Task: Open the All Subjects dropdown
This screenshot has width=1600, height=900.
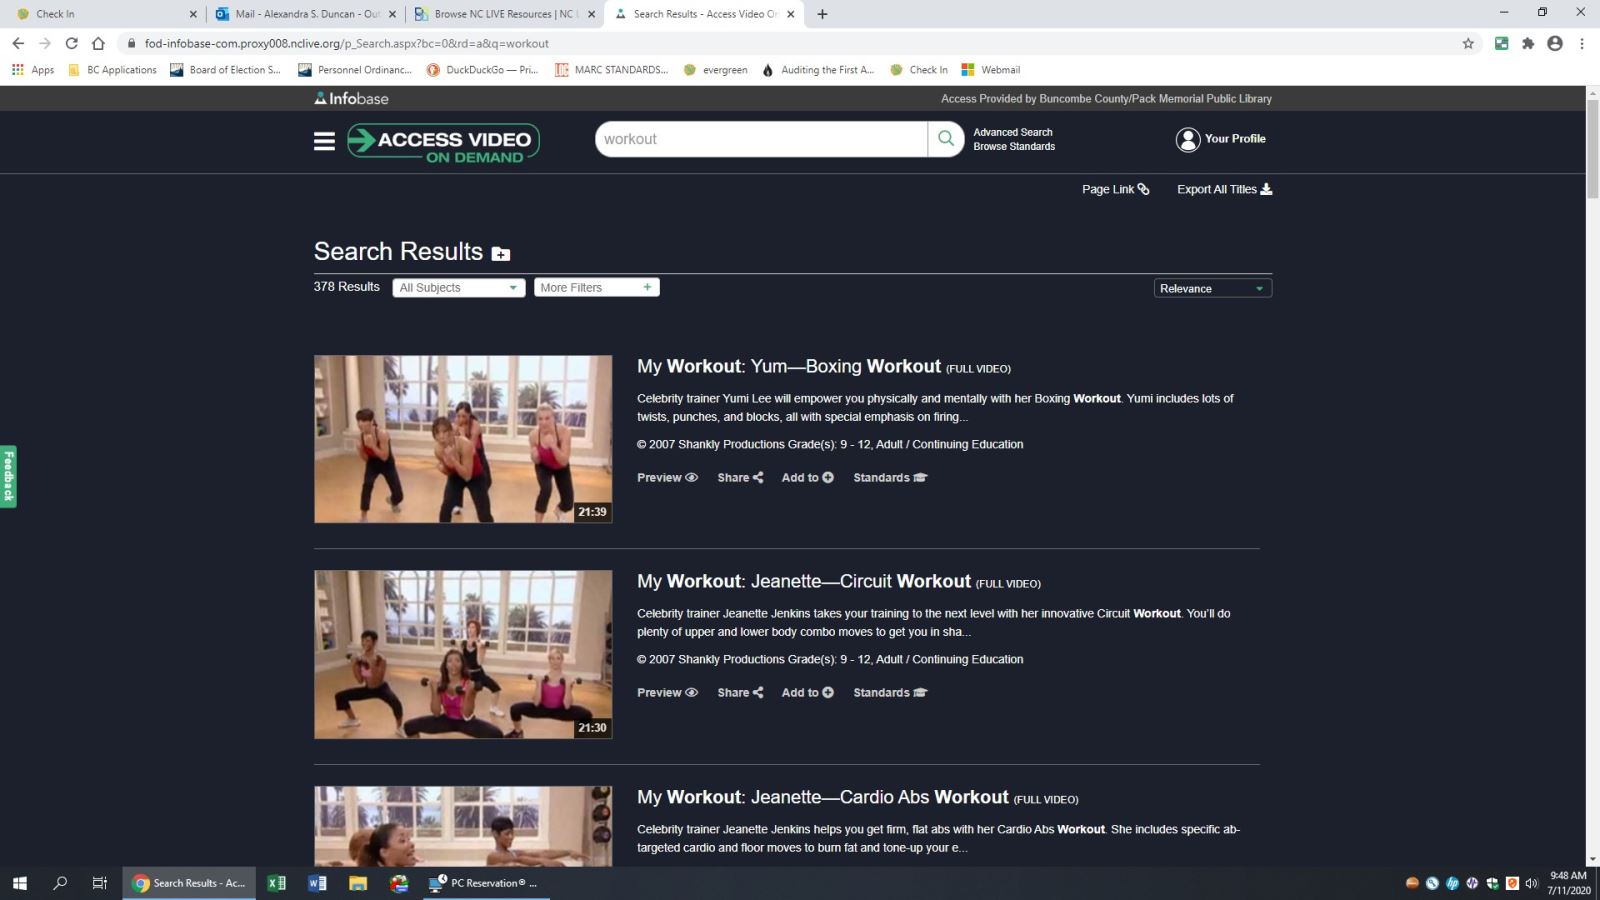Action: 459,288
